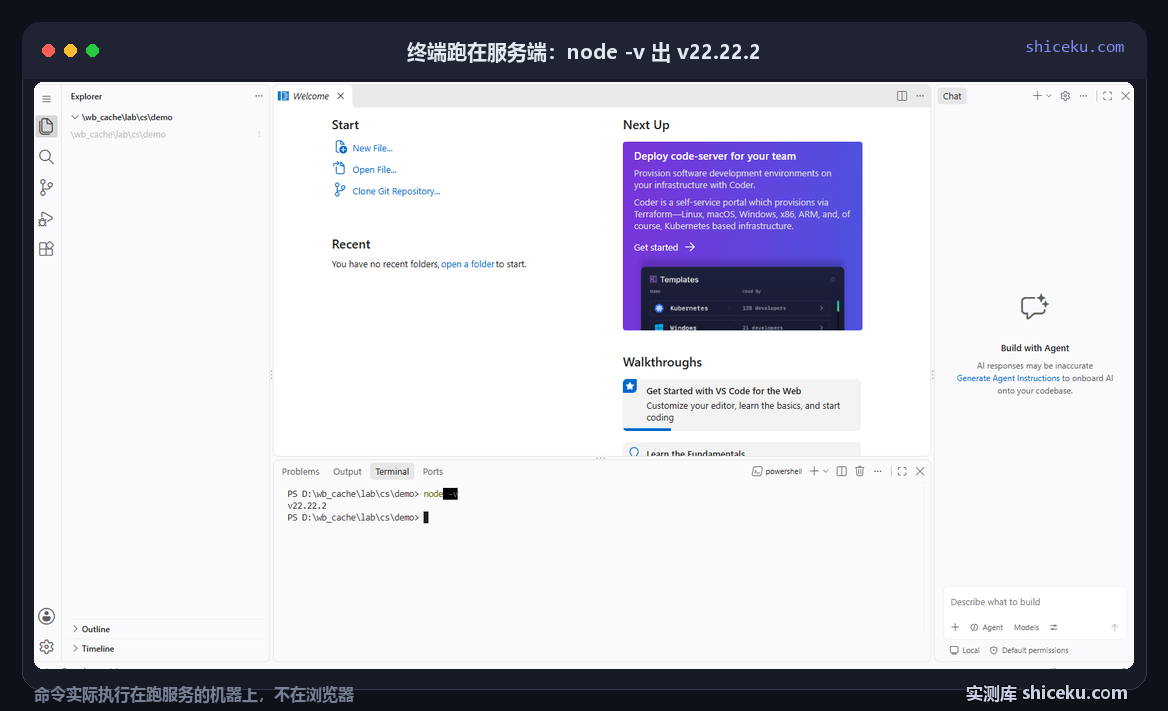Open the Extensions view
The width and height of the screenshot is (1168, 711).
(46, 249)
